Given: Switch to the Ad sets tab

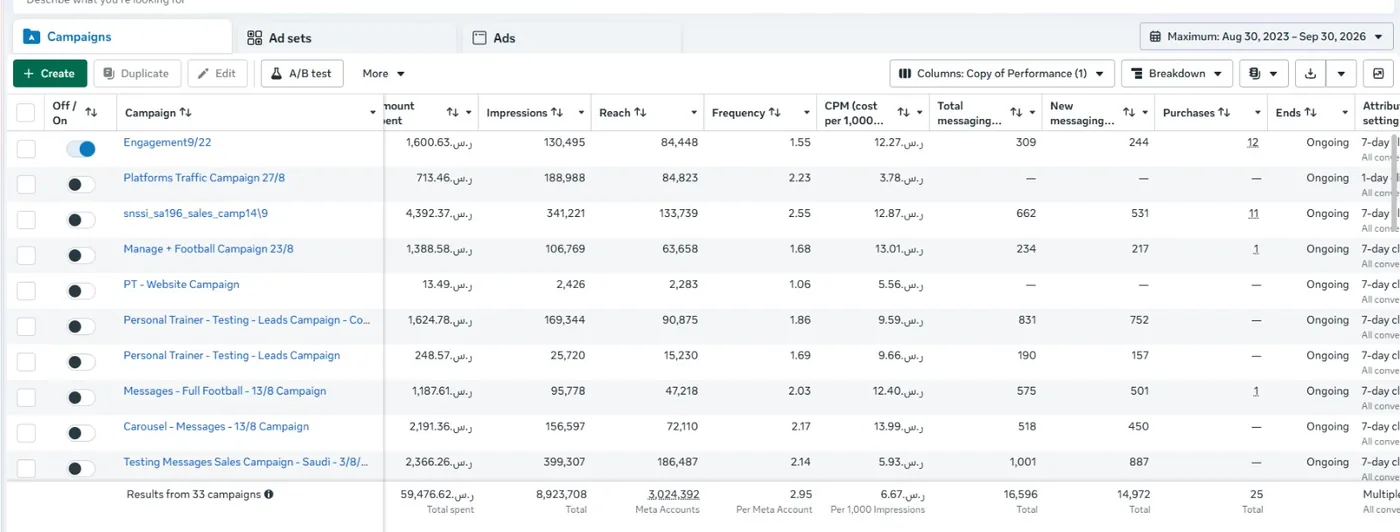Looking at the screenshot, I should click(x=347, y=38).
